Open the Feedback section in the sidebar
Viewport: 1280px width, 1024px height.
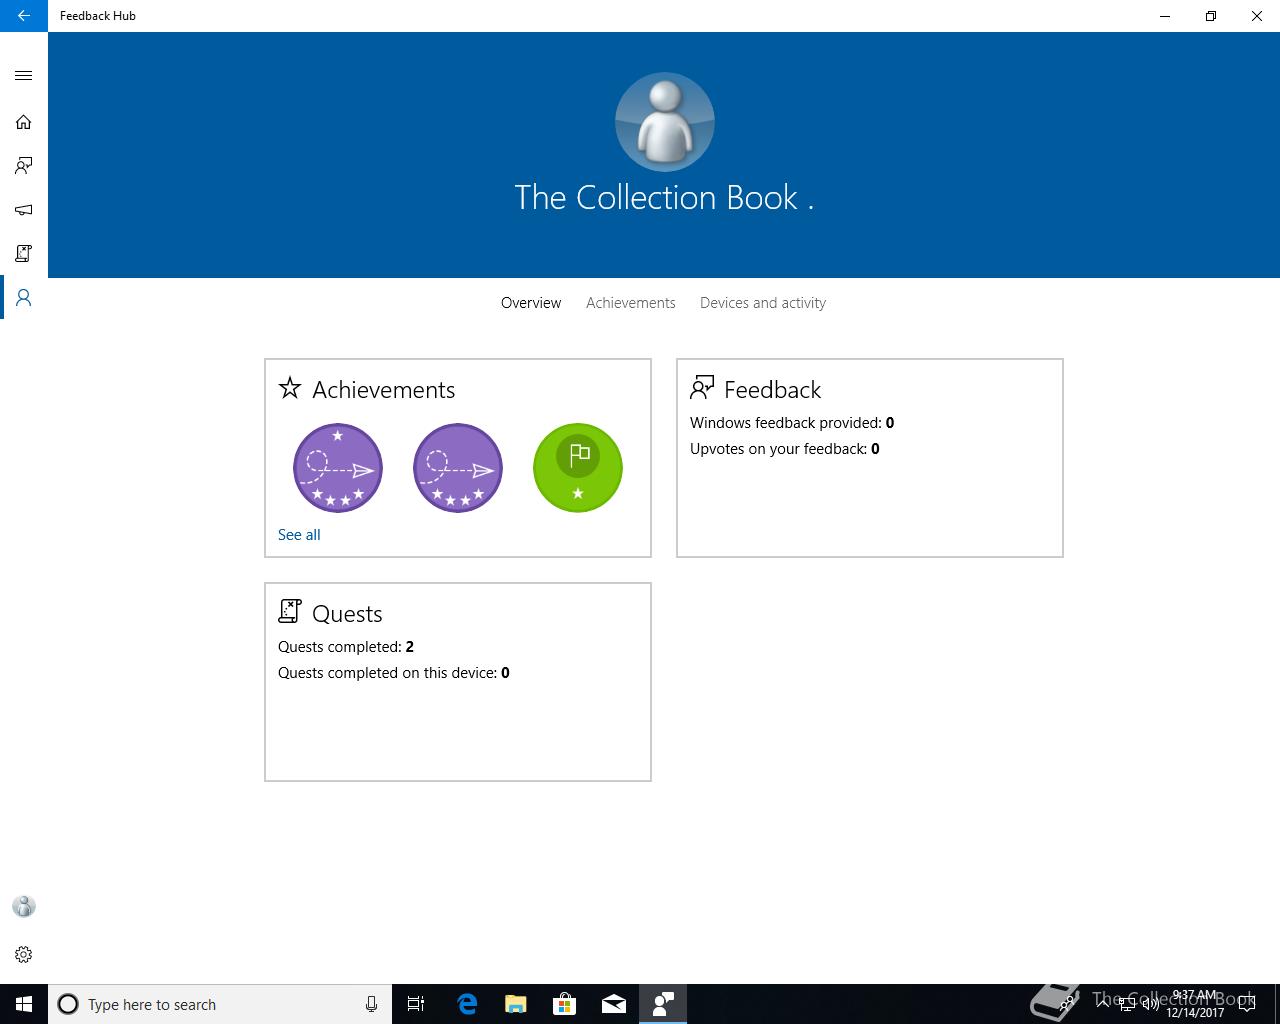pos(23,166)
